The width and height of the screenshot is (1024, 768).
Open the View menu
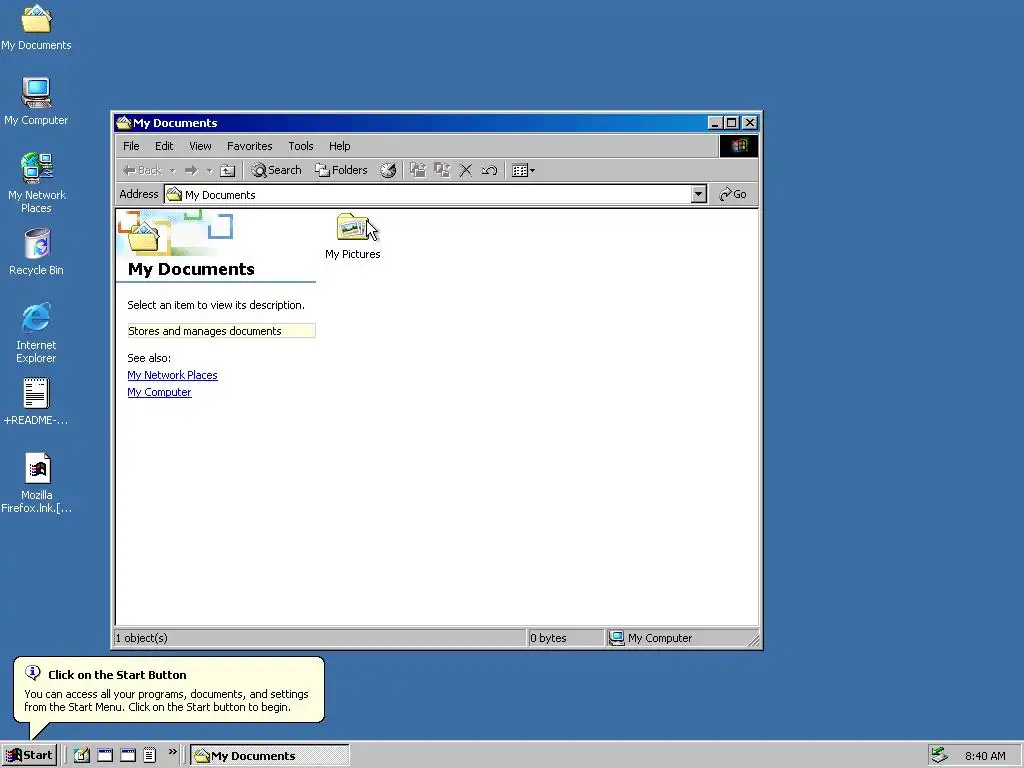[200, 146]
